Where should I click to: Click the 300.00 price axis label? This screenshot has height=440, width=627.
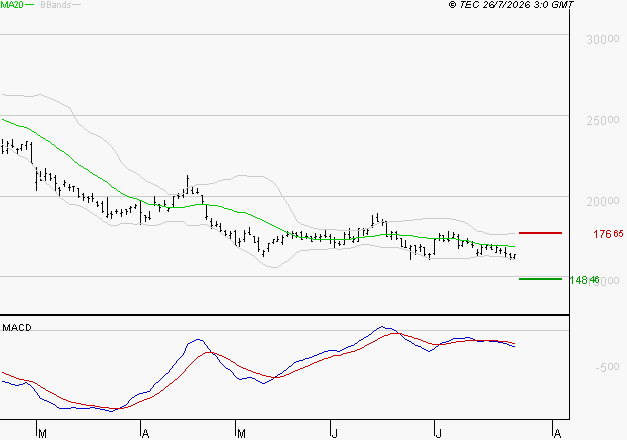coord(603,39)
